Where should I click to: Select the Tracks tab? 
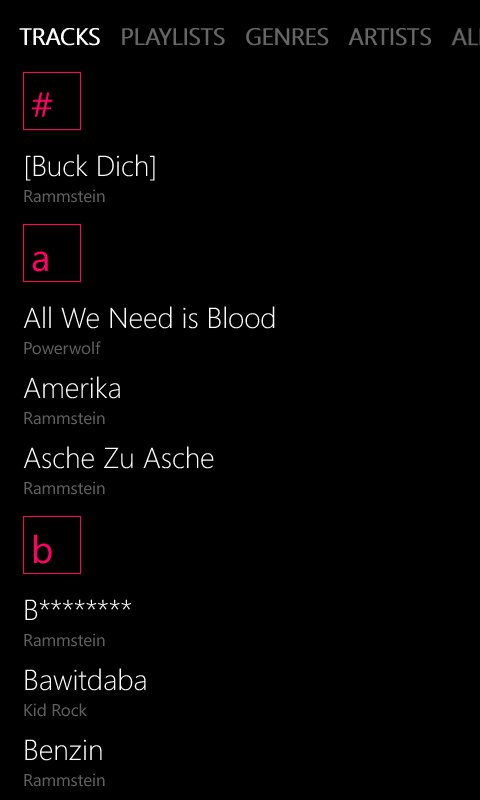[x=60, y=37]
